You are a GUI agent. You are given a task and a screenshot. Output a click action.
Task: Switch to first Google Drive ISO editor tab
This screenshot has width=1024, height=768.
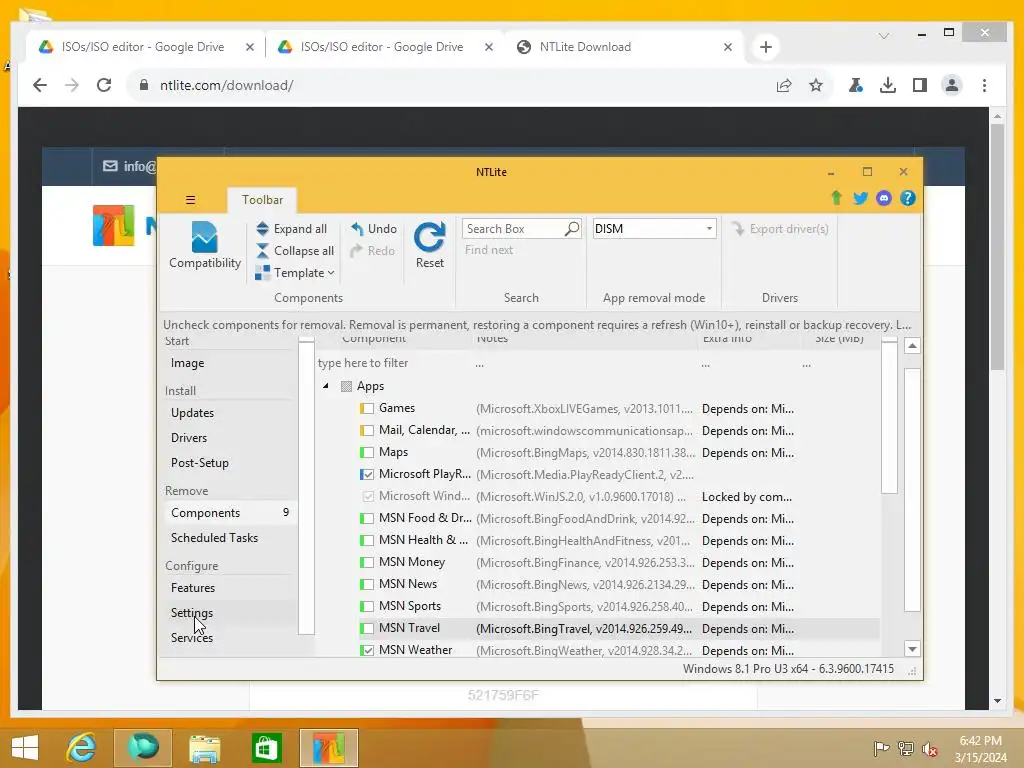(144, 47)
